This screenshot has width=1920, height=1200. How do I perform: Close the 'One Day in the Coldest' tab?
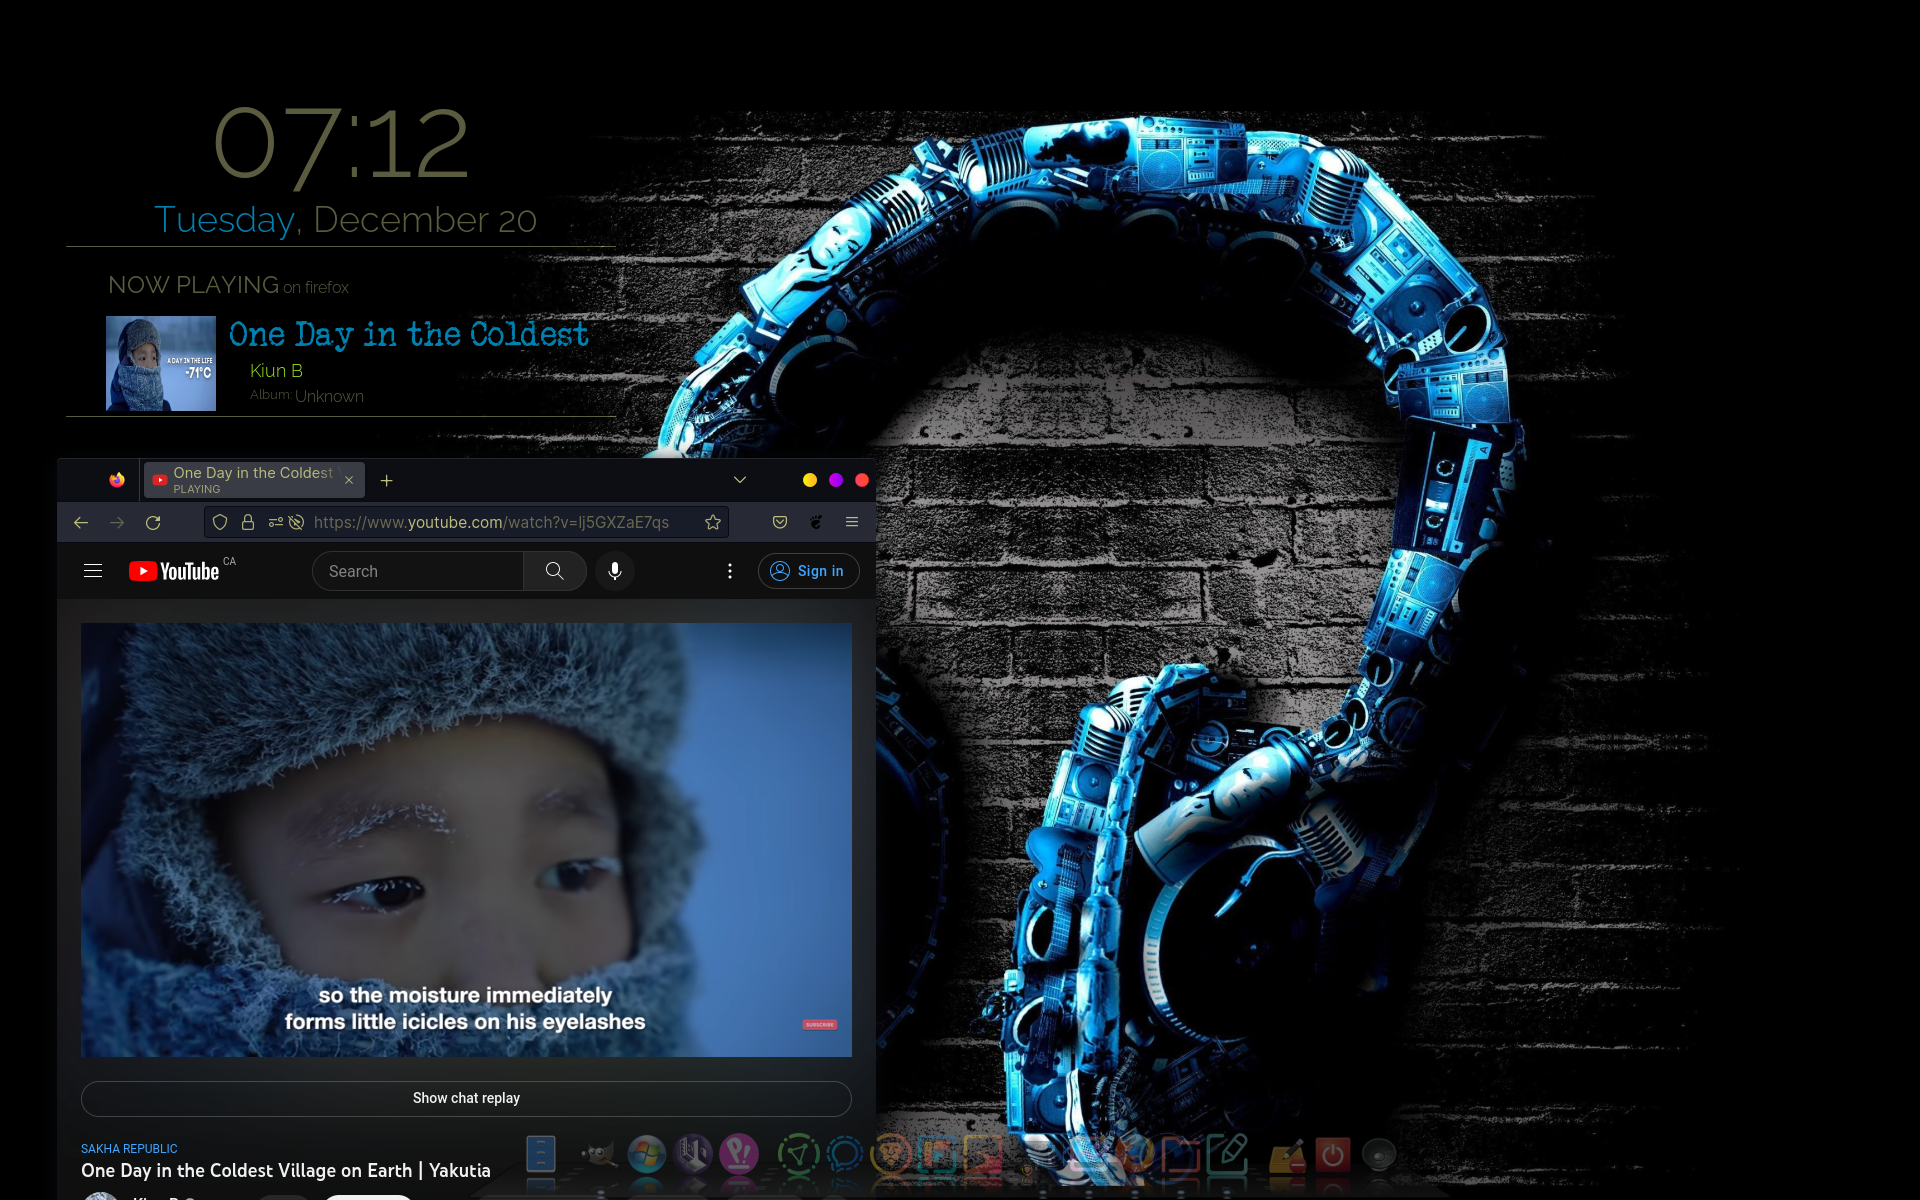pos(349,480)
